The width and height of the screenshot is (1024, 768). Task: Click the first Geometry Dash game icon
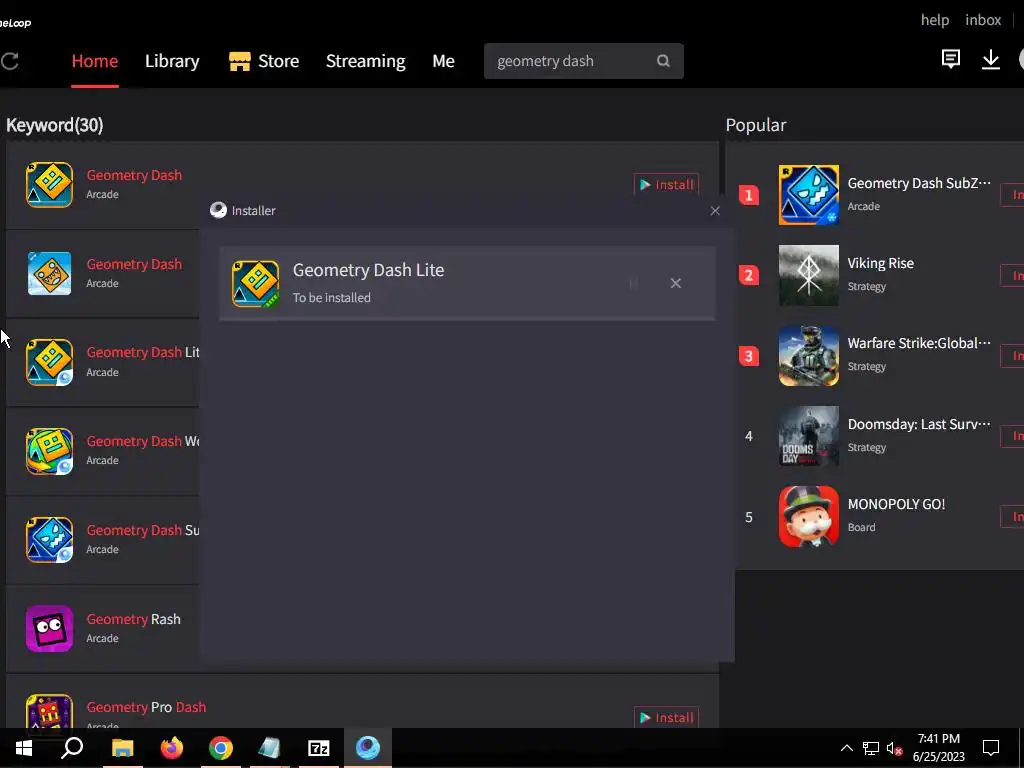point(49,185)
